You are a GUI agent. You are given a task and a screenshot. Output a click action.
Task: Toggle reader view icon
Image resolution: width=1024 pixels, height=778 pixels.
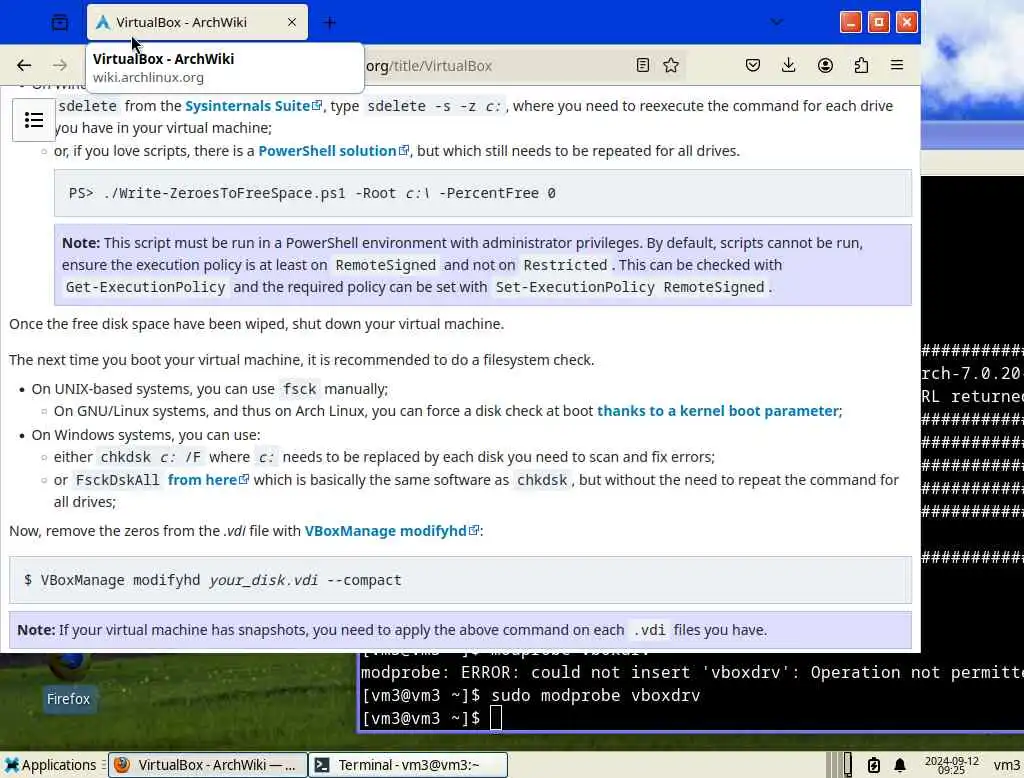pyautogui.click(x=643, y=65)
